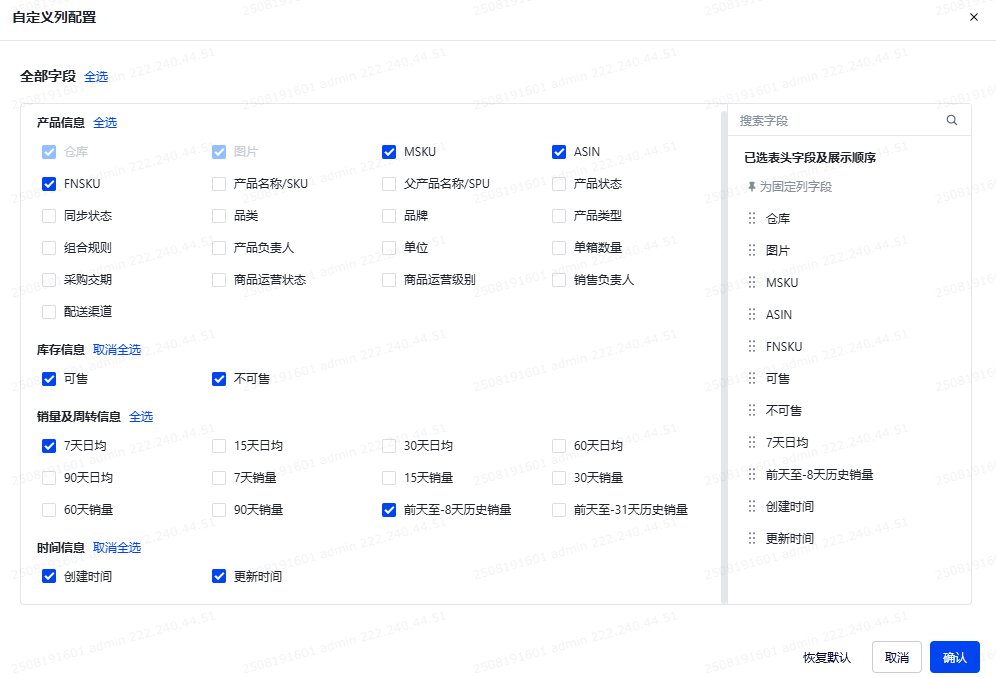The width and height of the screenshot is (996, 678).
Task: Check the 60天销量 checkbox
Action: [x=49, y=510]
